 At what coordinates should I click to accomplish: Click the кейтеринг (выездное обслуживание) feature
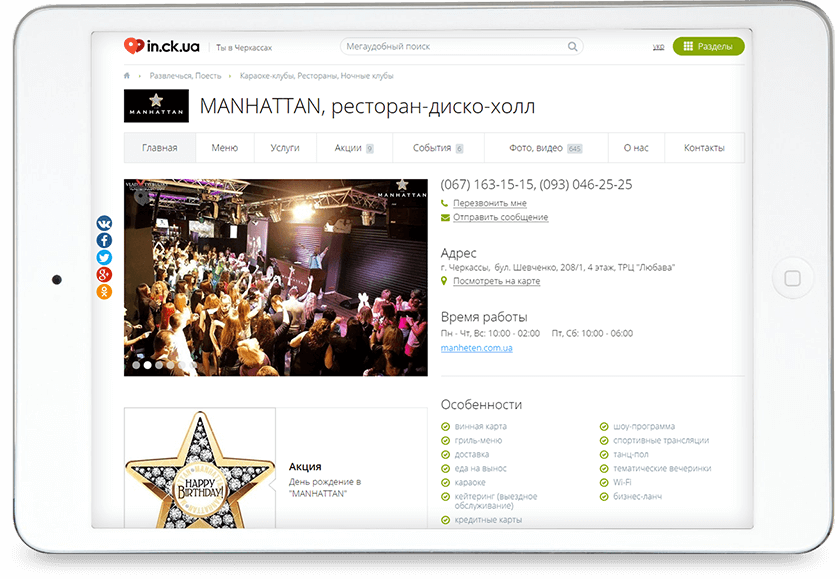tap(495, 501)
